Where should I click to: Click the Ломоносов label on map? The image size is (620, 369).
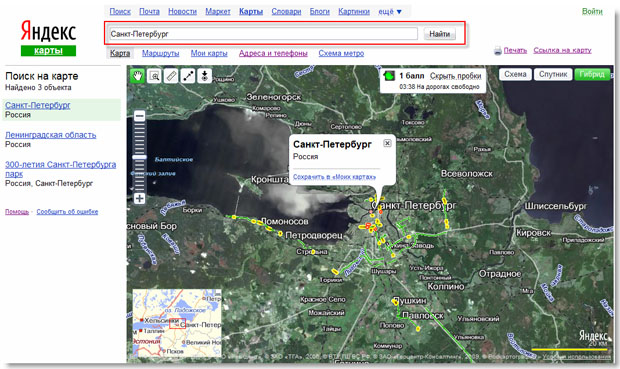pyautogui.click(x=284, y=221)
